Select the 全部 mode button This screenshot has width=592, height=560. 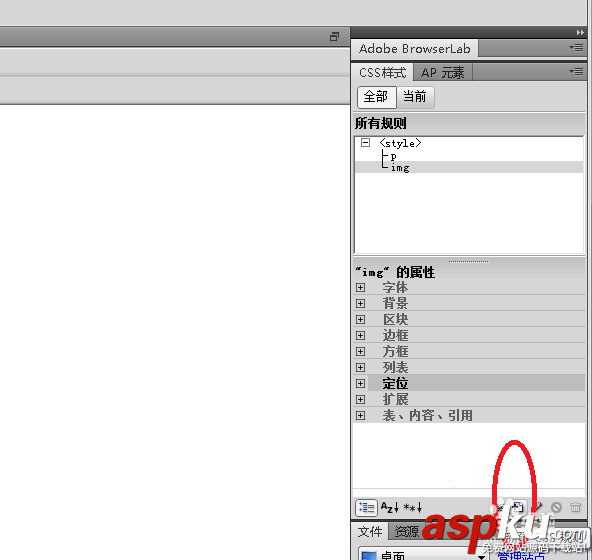point(376,97)
